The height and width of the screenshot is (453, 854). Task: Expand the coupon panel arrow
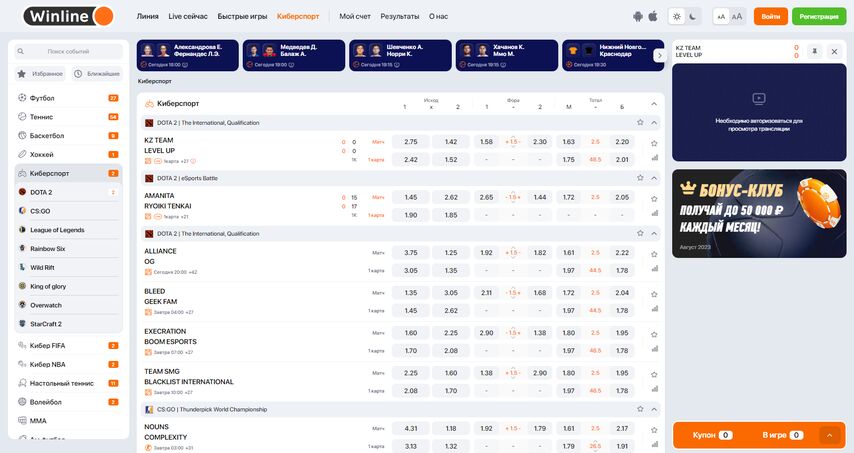(x=829, y=435)
